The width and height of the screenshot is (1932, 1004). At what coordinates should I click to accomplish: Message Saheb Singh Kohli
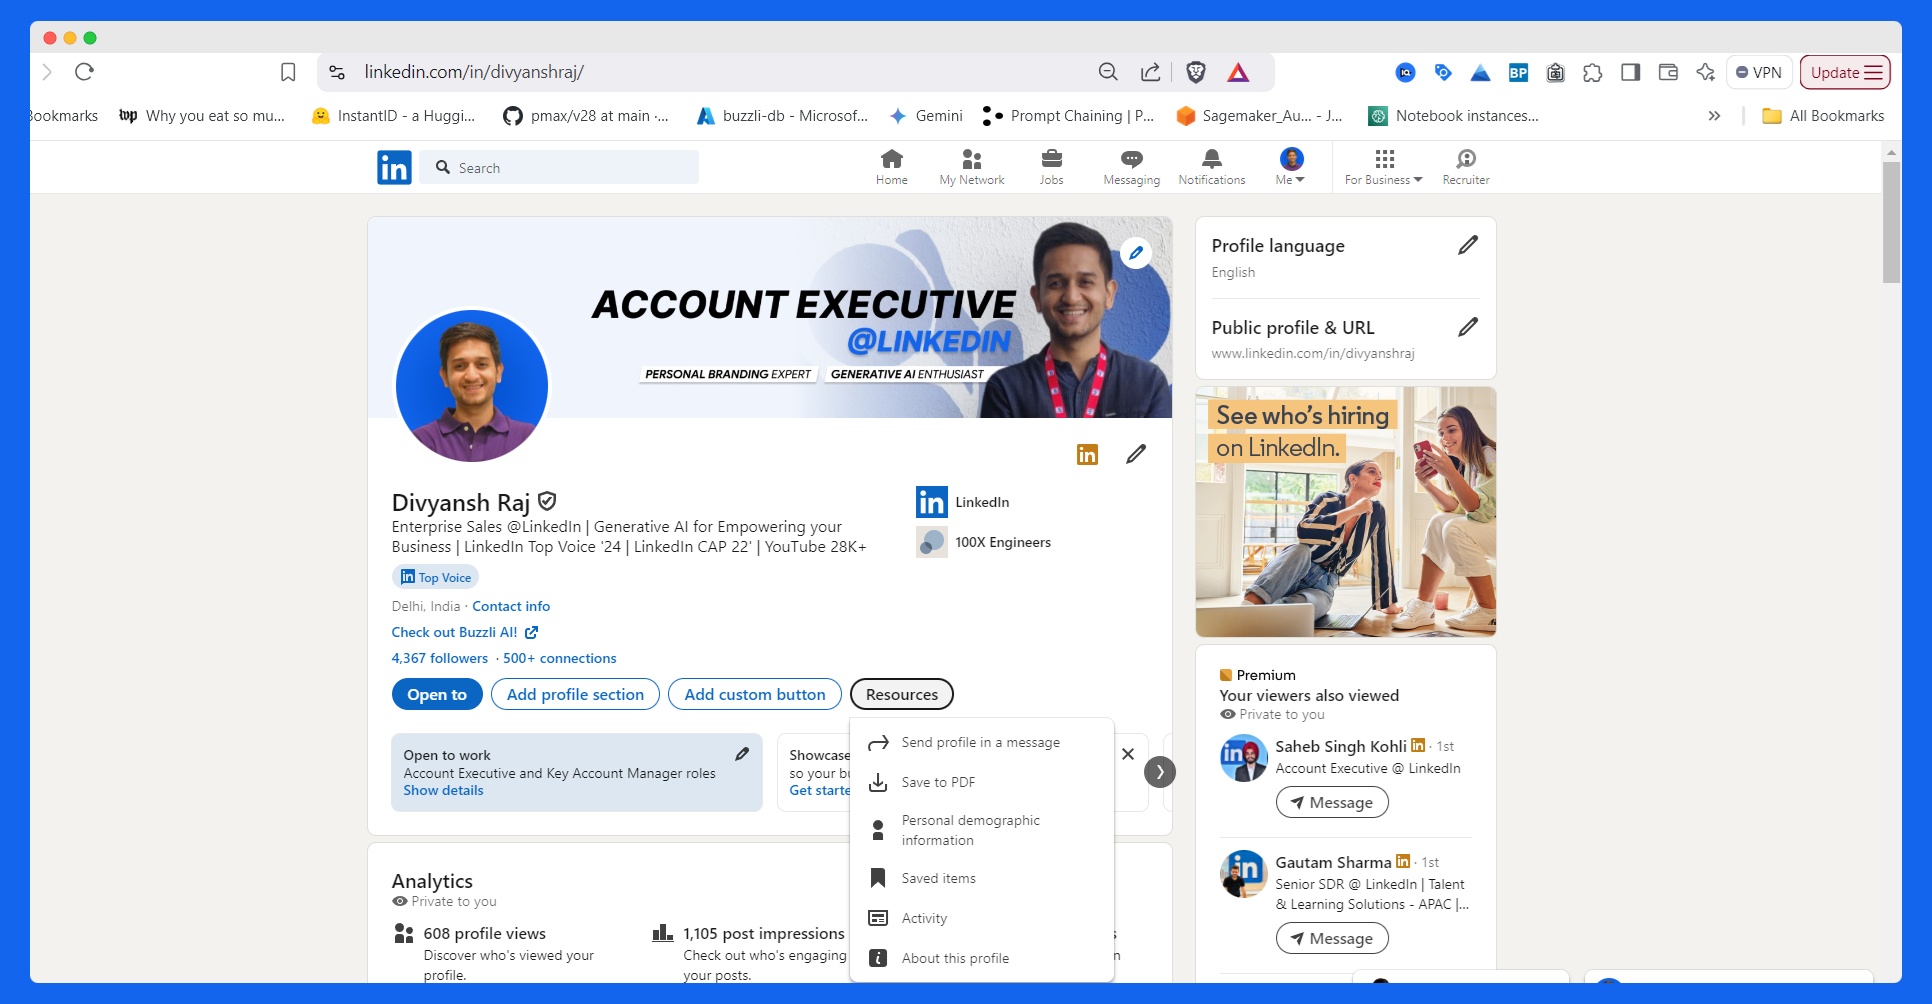point(1332,802)
